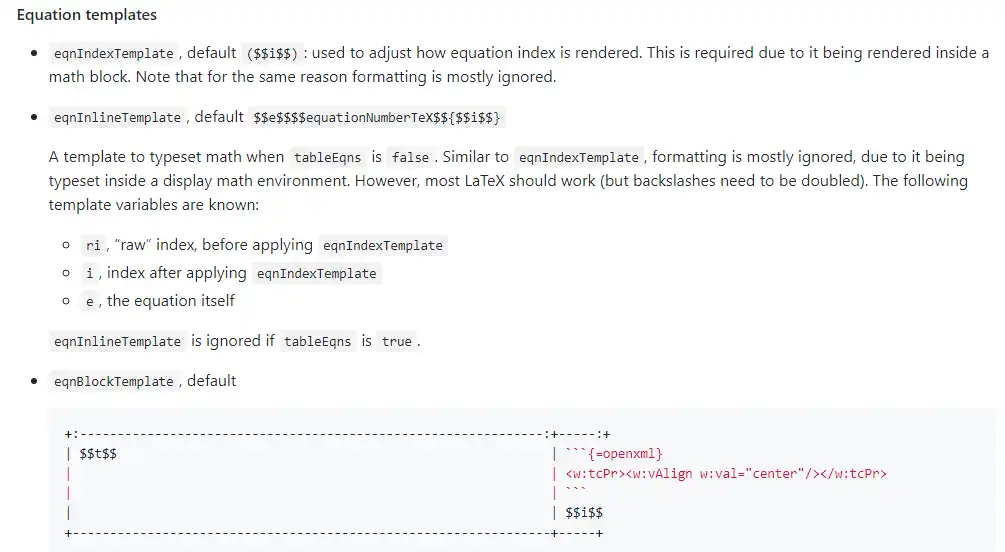Click $$t$$ in the code block
The image size is (1005, 552).
[x=98, y=454]
